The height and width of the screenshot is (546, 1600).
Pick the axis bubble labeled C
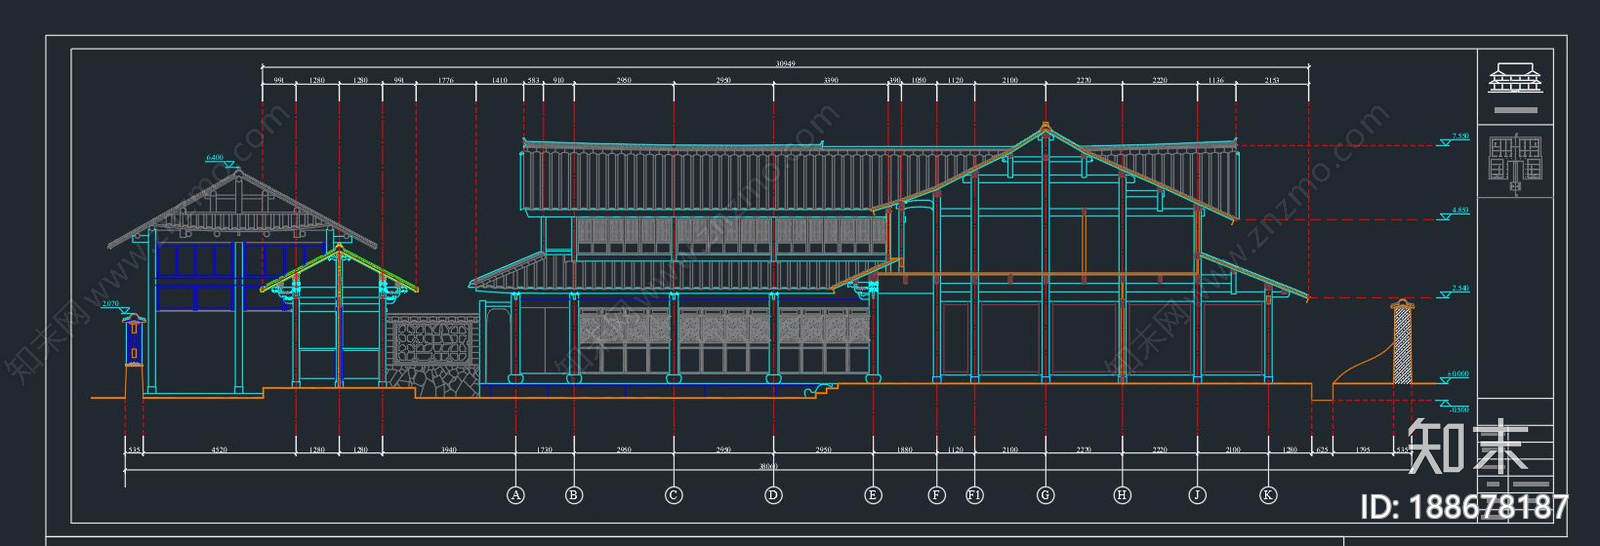(674, 495)
